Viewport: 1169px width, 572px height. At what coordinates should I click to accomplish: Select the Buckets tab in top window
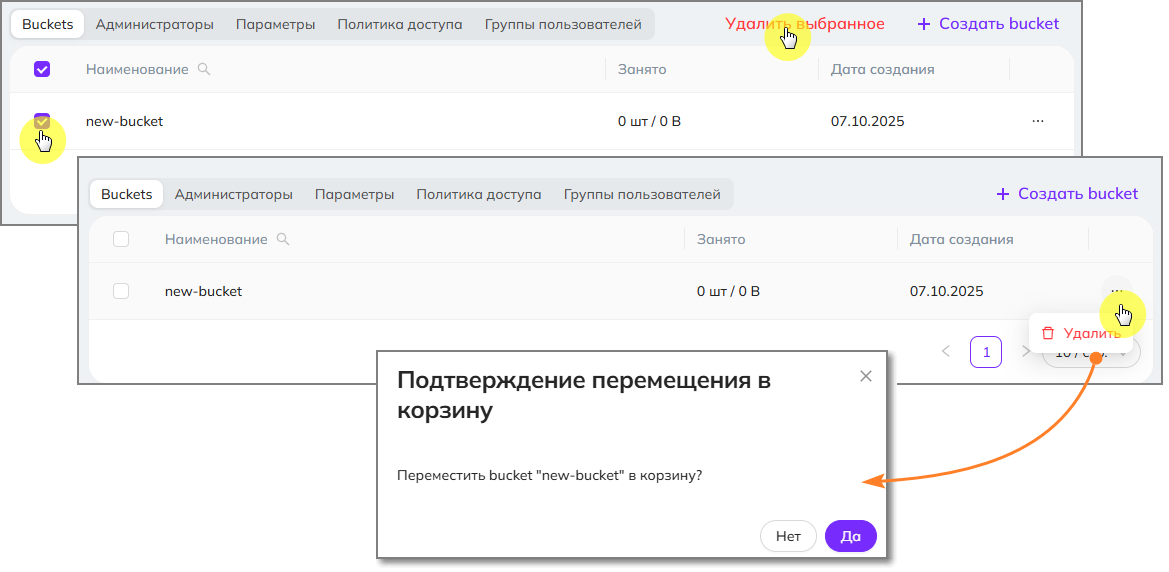point(48,25)
